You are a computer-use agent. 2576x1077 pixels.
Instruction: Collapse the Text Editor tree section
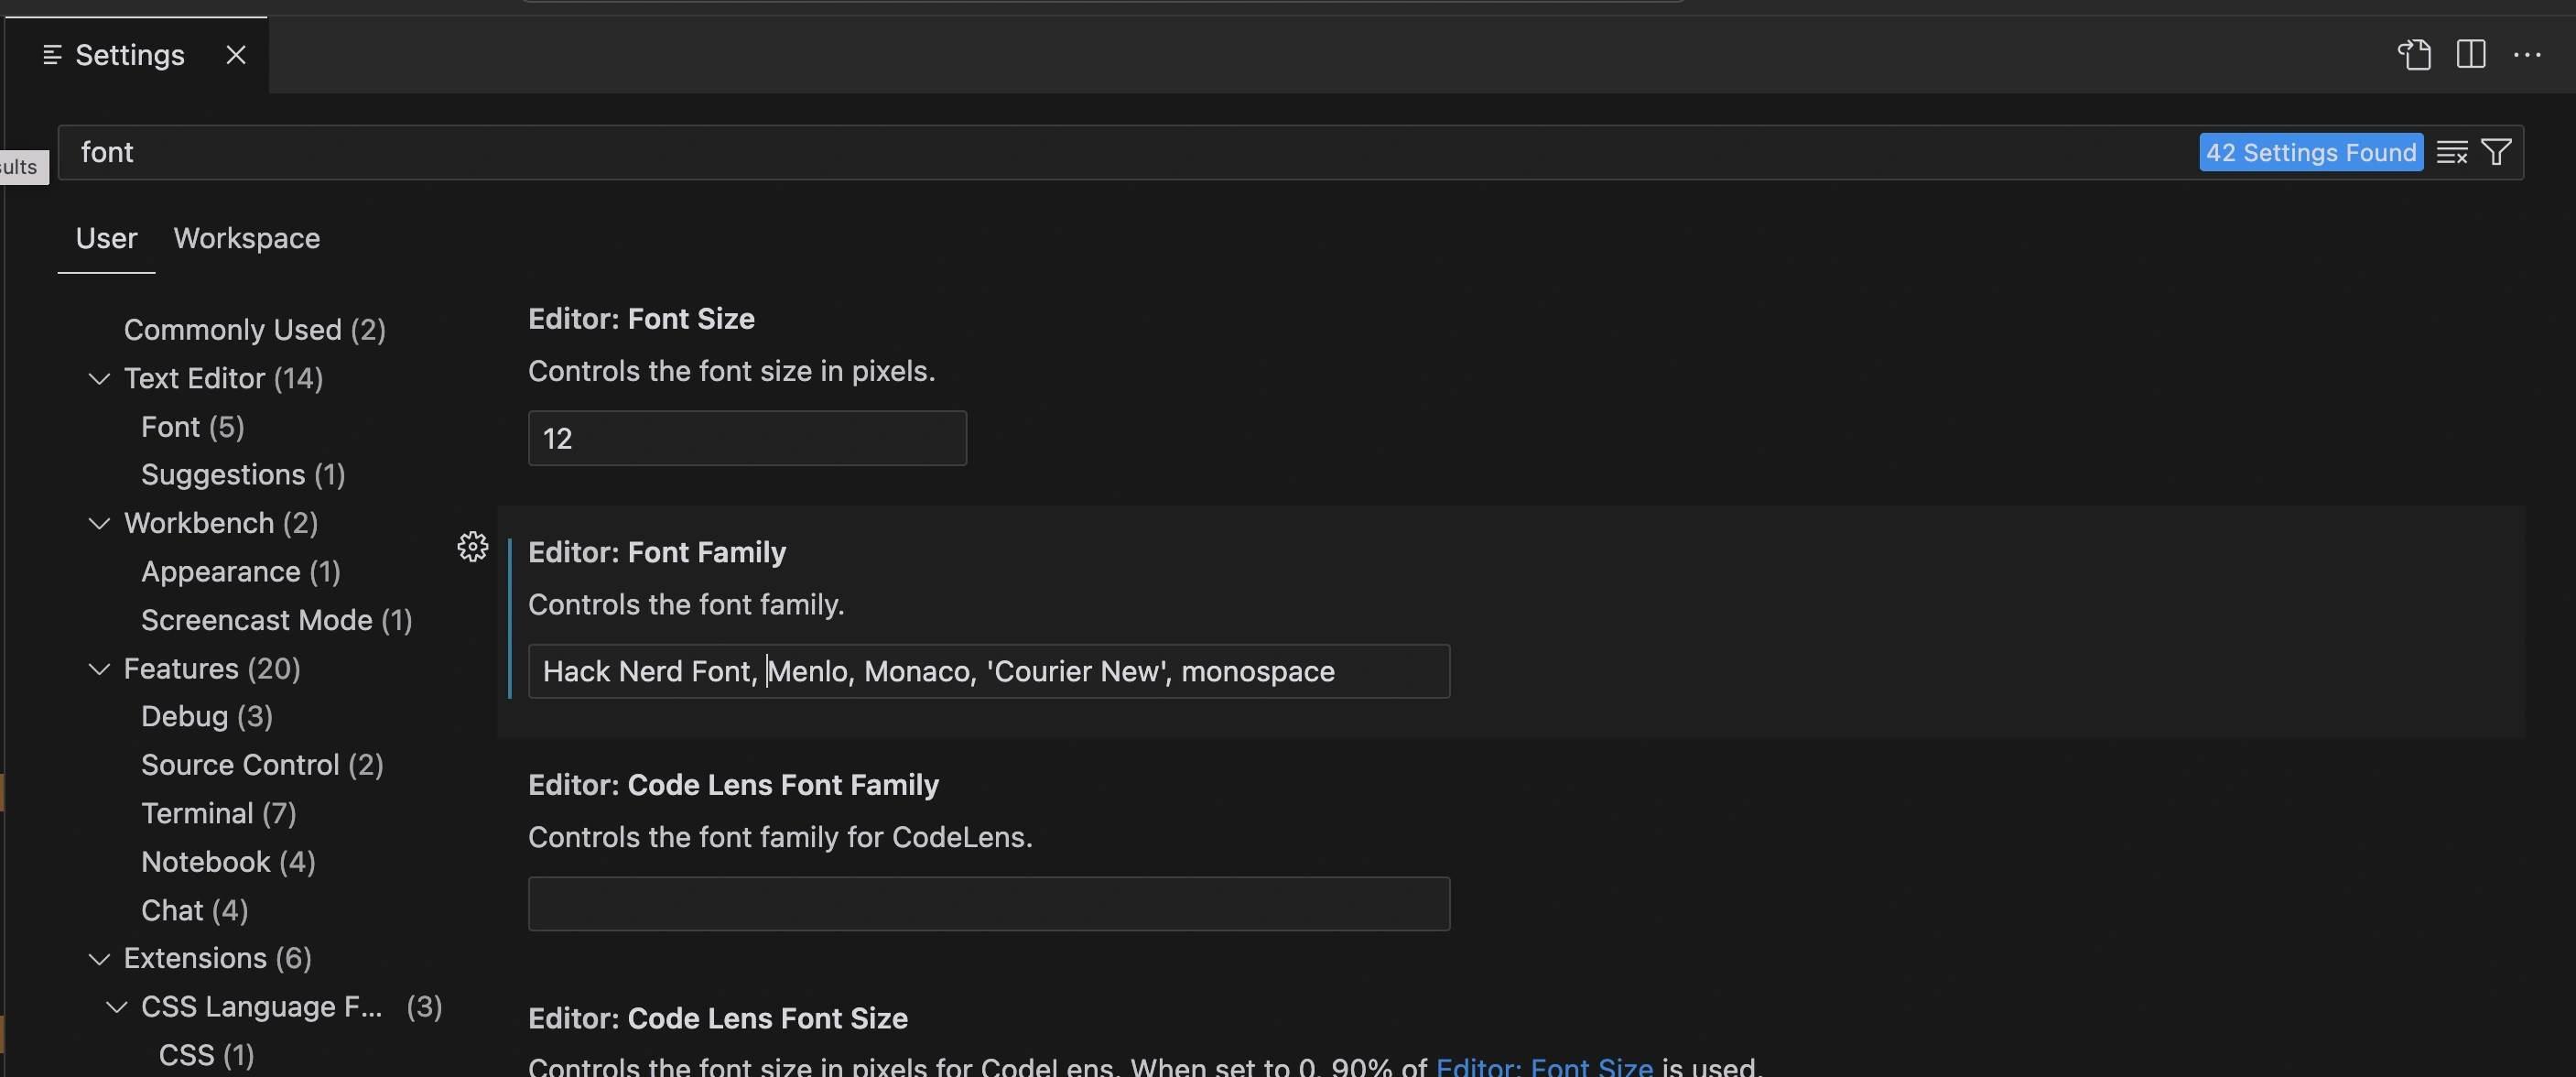pyautogui.click(x=99, y=379)
